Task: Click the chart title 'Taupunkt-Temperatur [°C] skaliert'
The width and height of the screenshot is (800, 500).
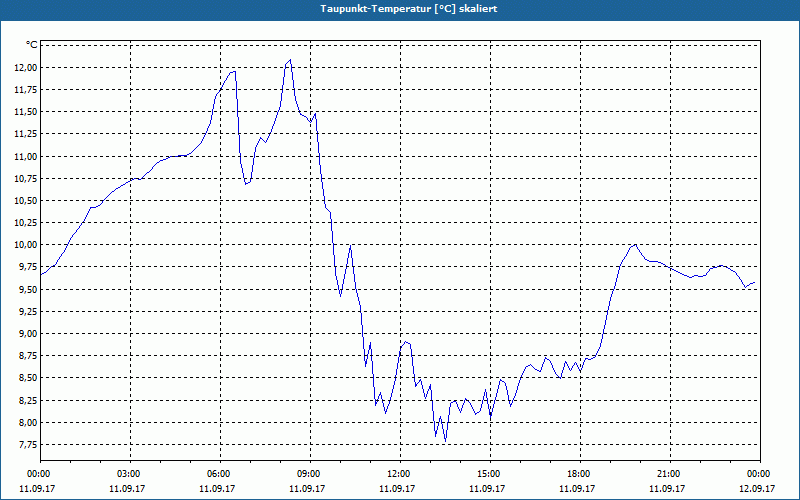Action: [409, 9]
